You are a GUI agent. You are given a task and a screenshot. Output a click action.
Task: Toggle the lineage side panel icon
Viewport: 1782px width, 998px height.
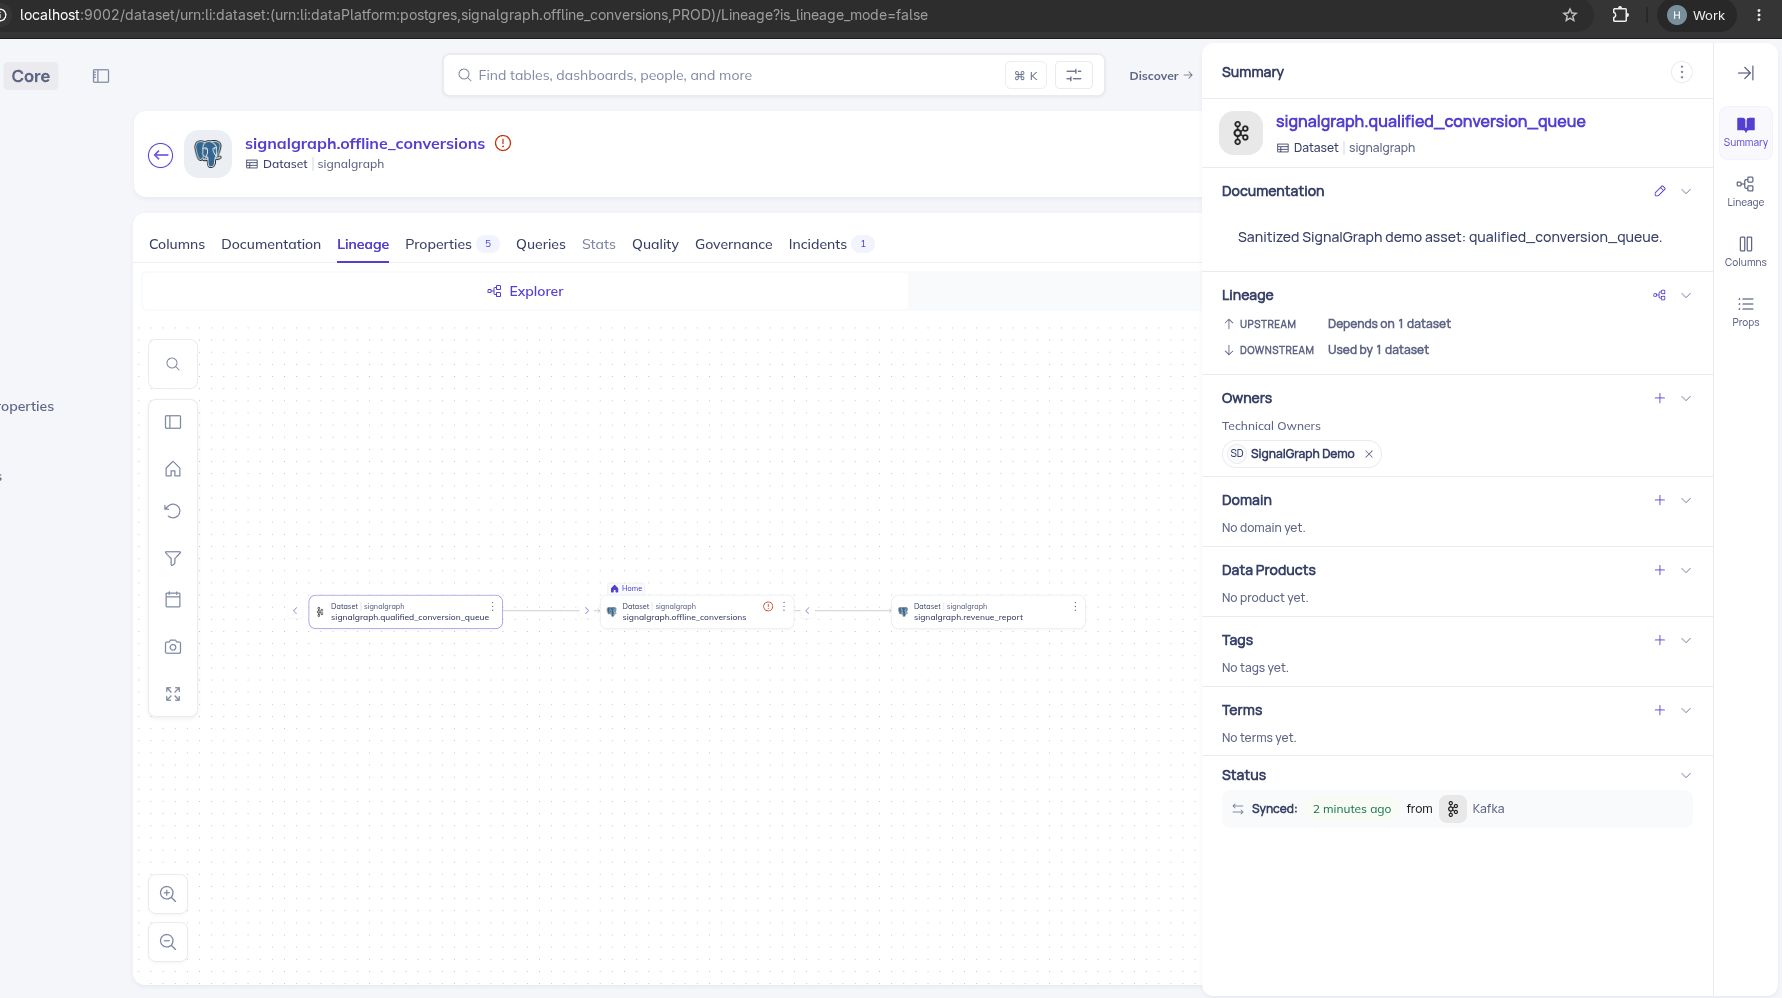[x=173, y=422]
